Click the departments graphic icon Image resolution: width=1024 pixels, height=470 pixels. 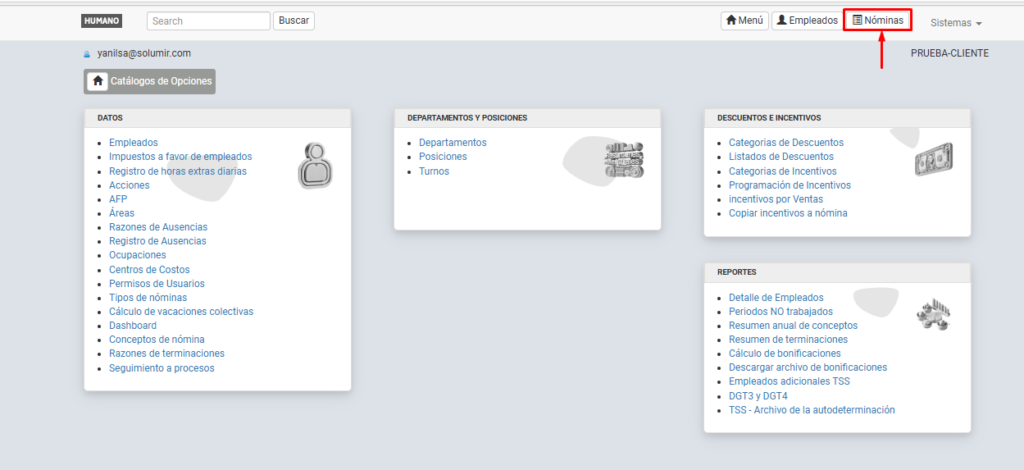click(624, 161)
